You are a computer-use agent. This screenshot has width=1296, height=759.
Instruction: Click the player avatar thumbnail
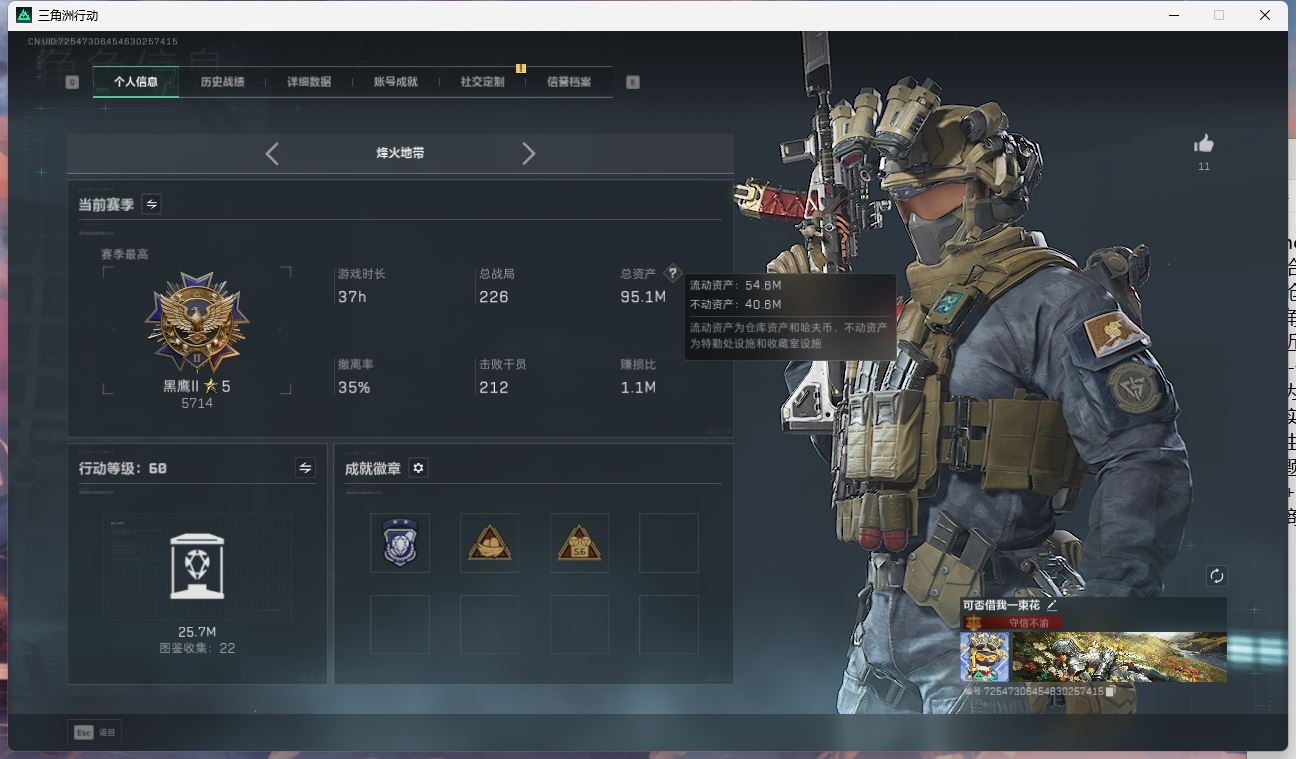click(984, 657)
